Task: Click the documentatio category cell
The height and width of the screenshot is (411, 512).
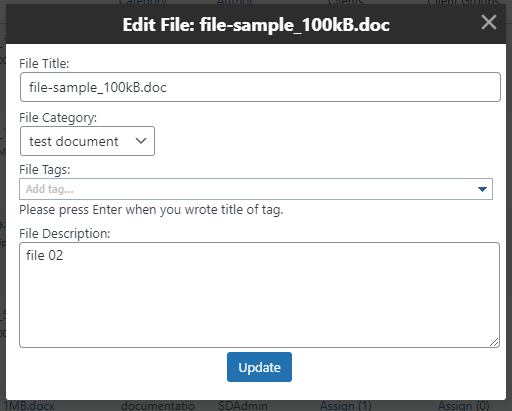Action: click(158, 406)
